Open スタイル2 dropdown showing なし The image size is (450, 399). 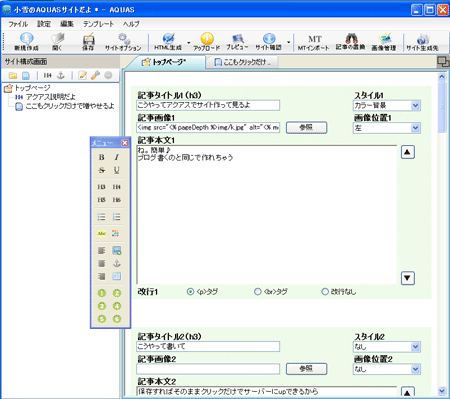pyautogui.click(x=387, y=347)
